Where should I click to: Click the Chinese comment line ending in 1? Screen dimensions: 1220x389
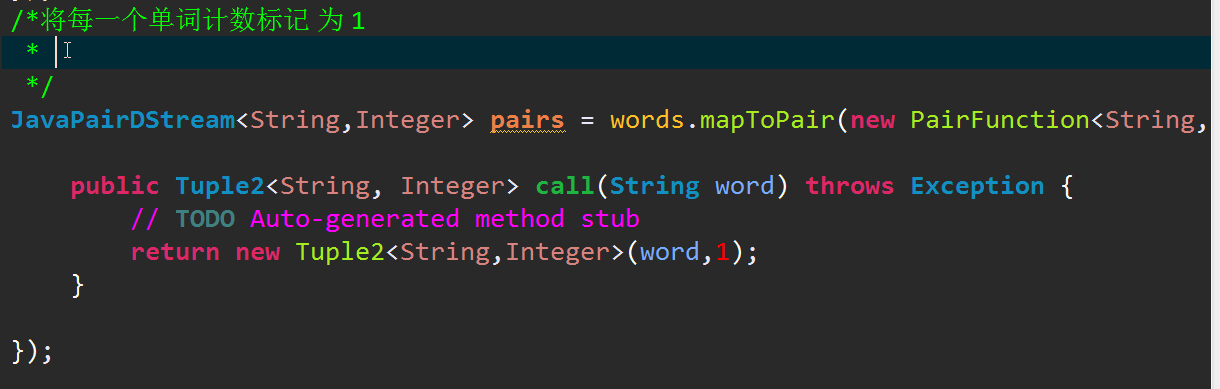click(187, 20)
